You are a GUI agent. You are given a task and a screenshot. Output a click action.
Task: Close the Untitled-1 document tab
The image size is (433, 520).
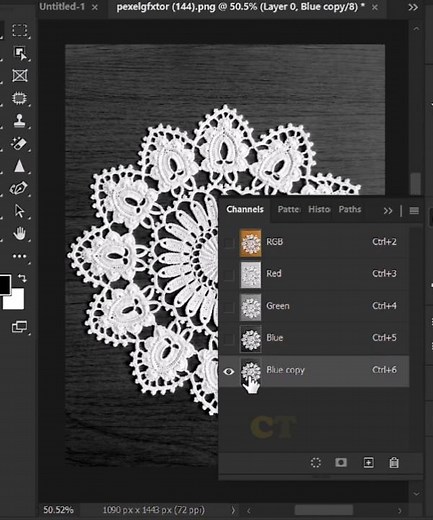pyautogui.click(x=95, y=7)
